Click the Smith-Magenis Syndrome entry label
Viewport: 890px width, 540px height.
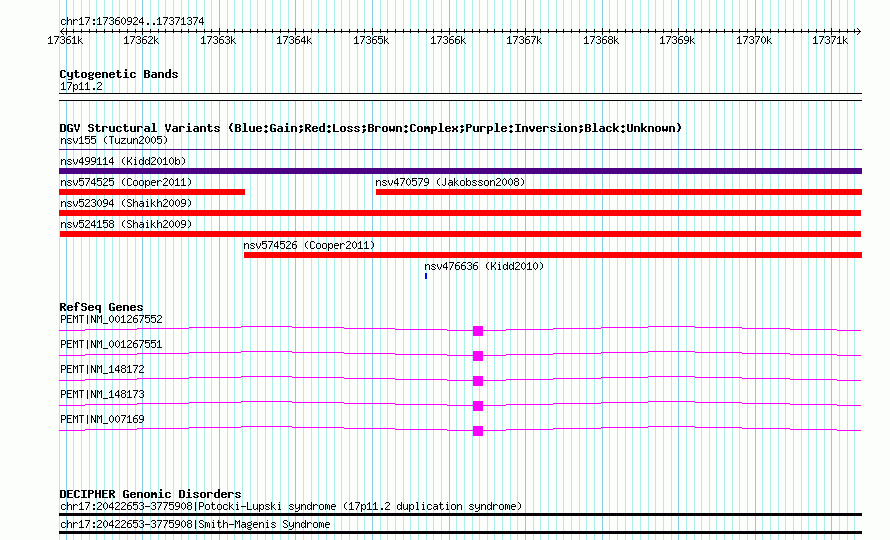195,524
